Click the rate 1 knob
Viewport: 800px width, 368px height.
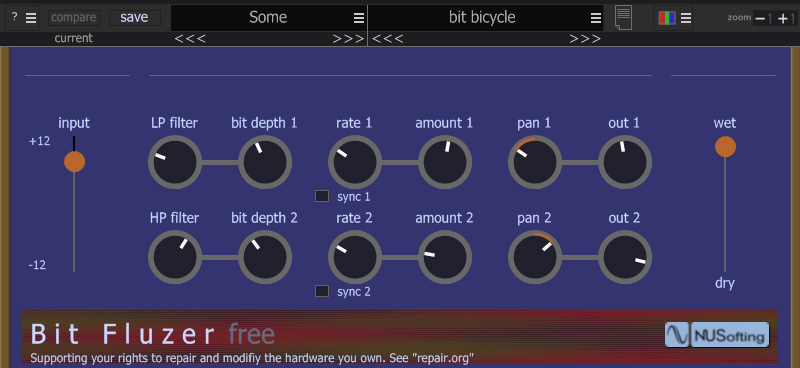355,162
